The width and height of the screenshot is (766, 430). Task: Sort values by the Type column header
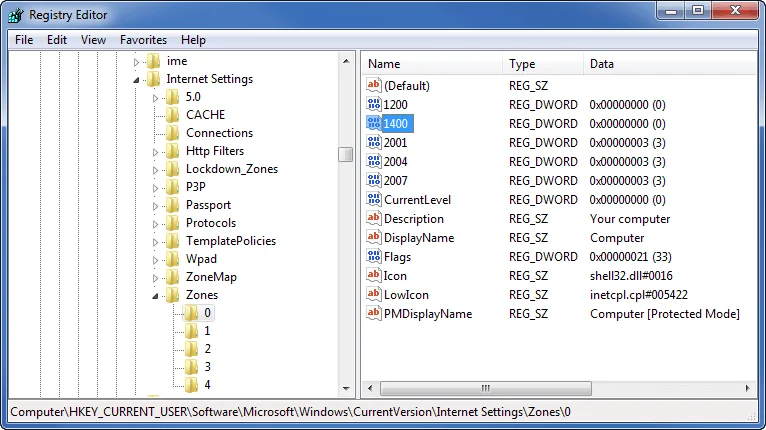[543, 64]
